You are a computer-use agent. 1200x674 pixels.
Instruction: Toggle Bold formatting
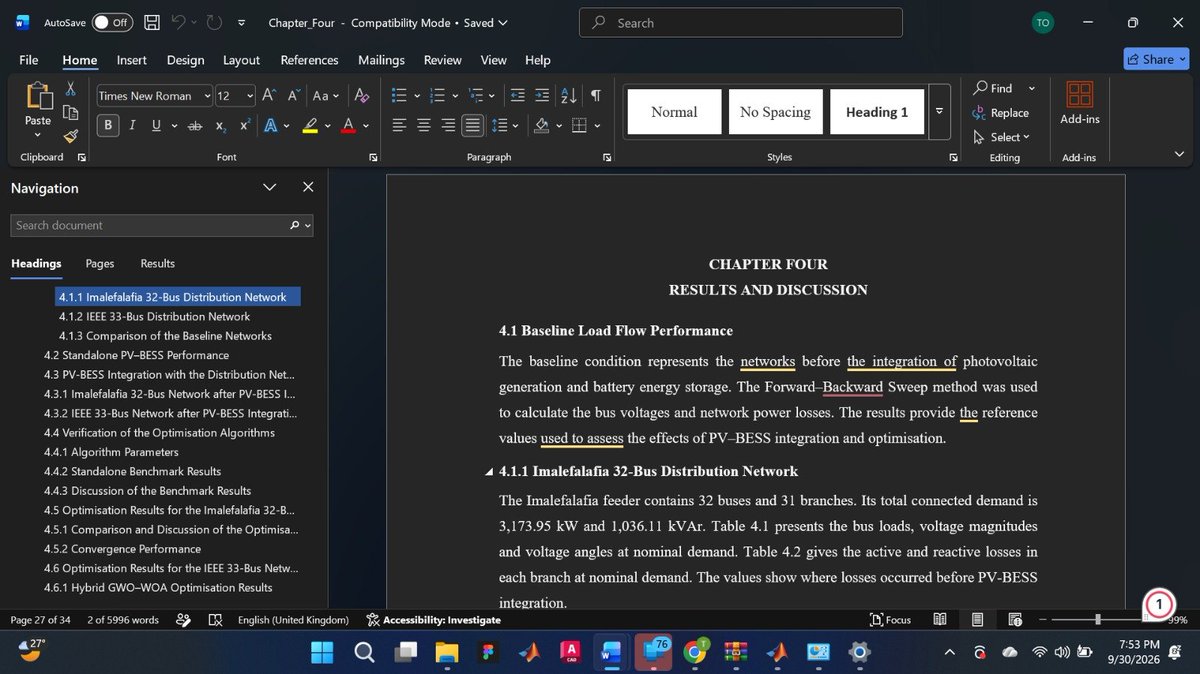108,126
